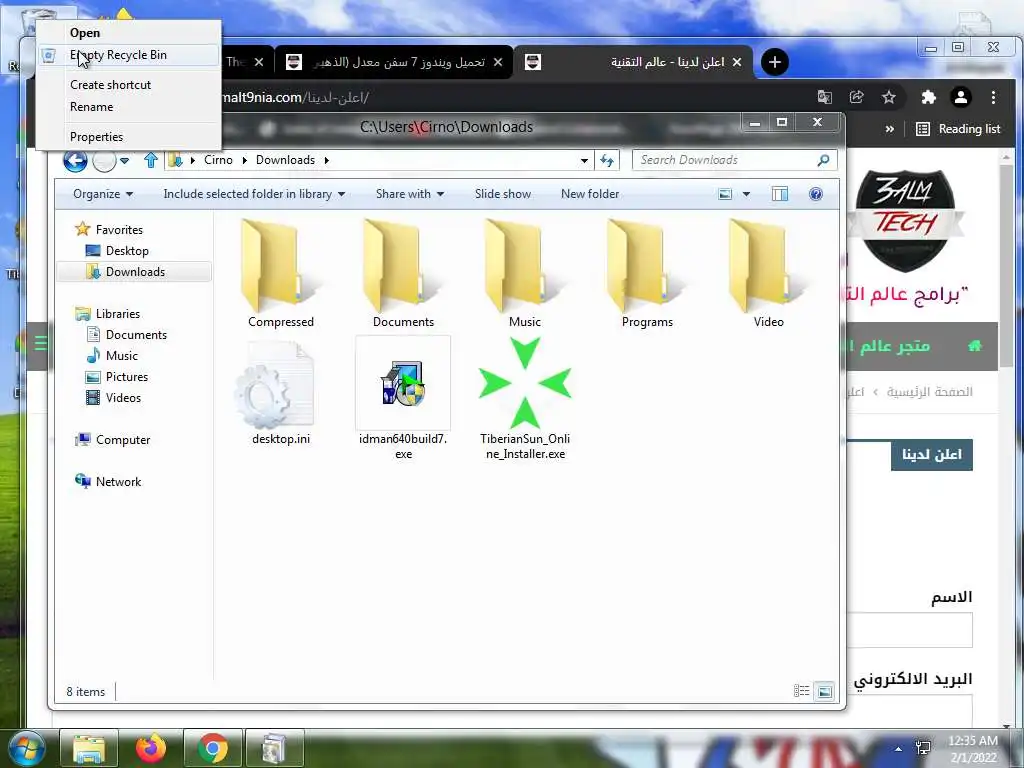Click the search magnifier icon
Viewport: 1024px width, 768px height.
tap(824, 160)
